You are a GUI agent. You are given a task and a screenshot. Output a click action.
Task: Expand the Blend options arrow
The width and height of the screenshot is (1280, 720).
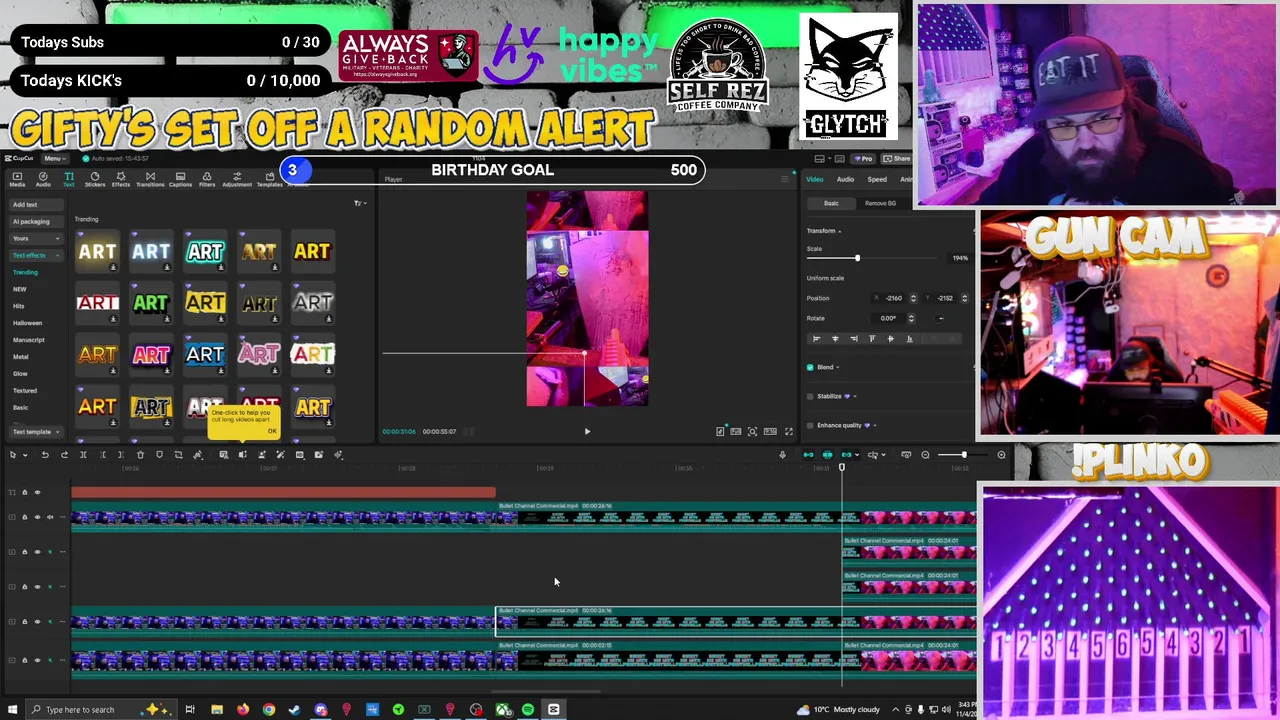pyautogui.click(x=837, y=367)
